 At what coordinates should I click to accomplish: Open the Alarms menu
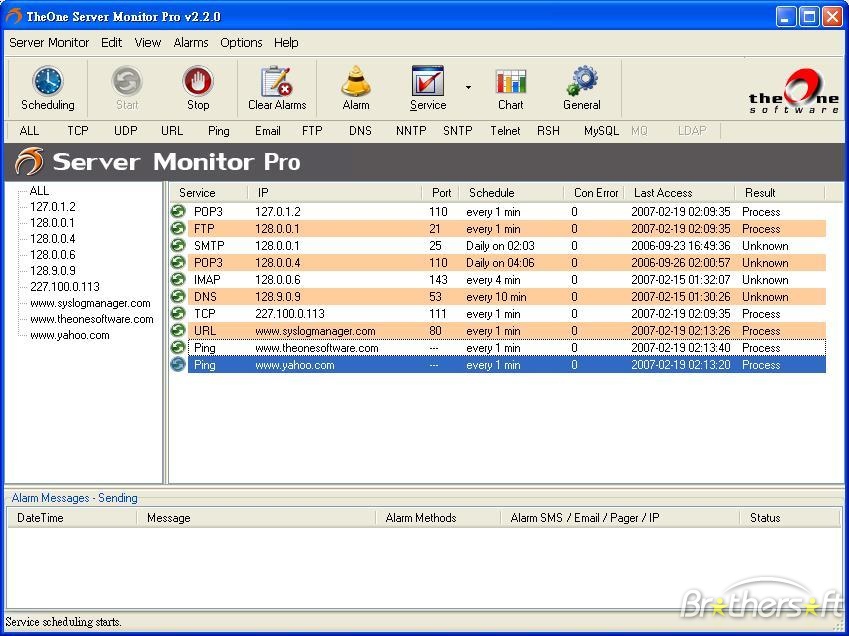[191, 43]
